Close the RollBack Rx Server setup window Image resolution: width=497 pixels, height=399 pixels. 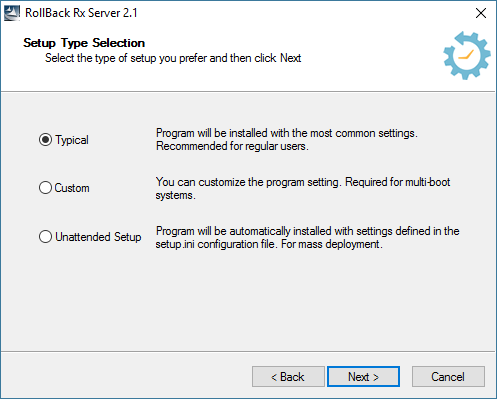[481, 13]
